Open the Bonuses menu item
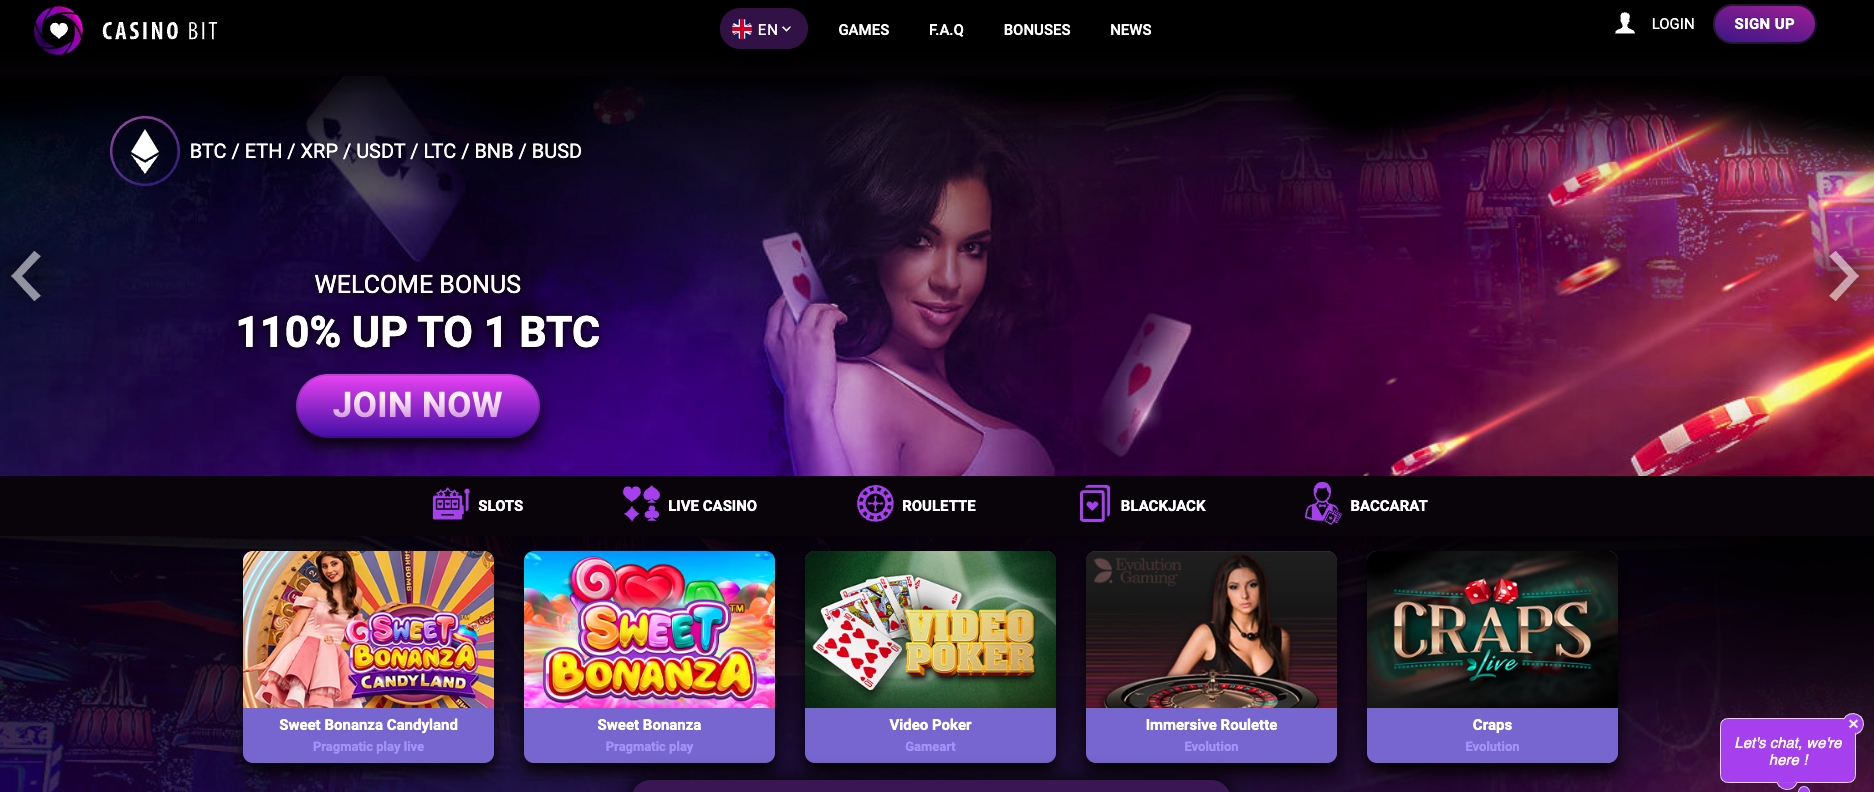This screenshot has height=792, width=1874. [x=1037, y=30]
